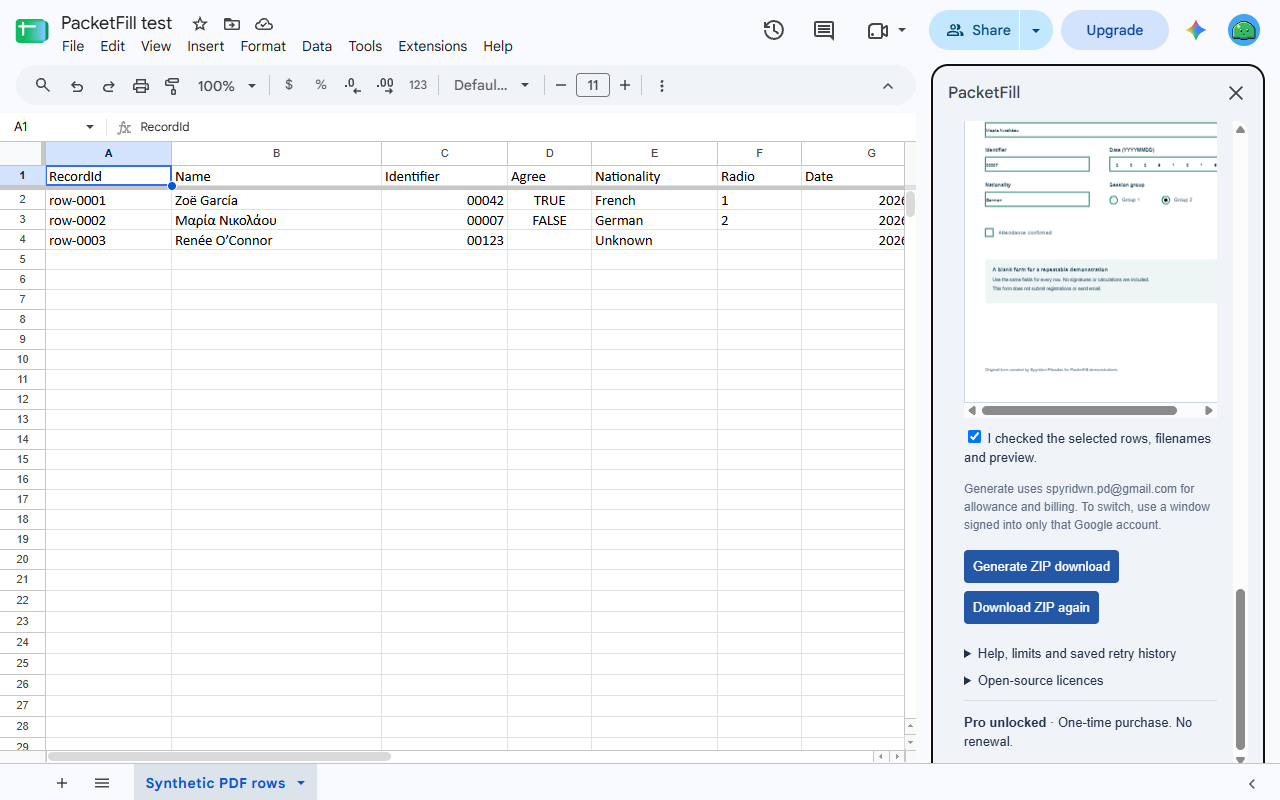Add a new sheet with plus icon
This screenshot has height=800, width=1280.
[62, 783]
